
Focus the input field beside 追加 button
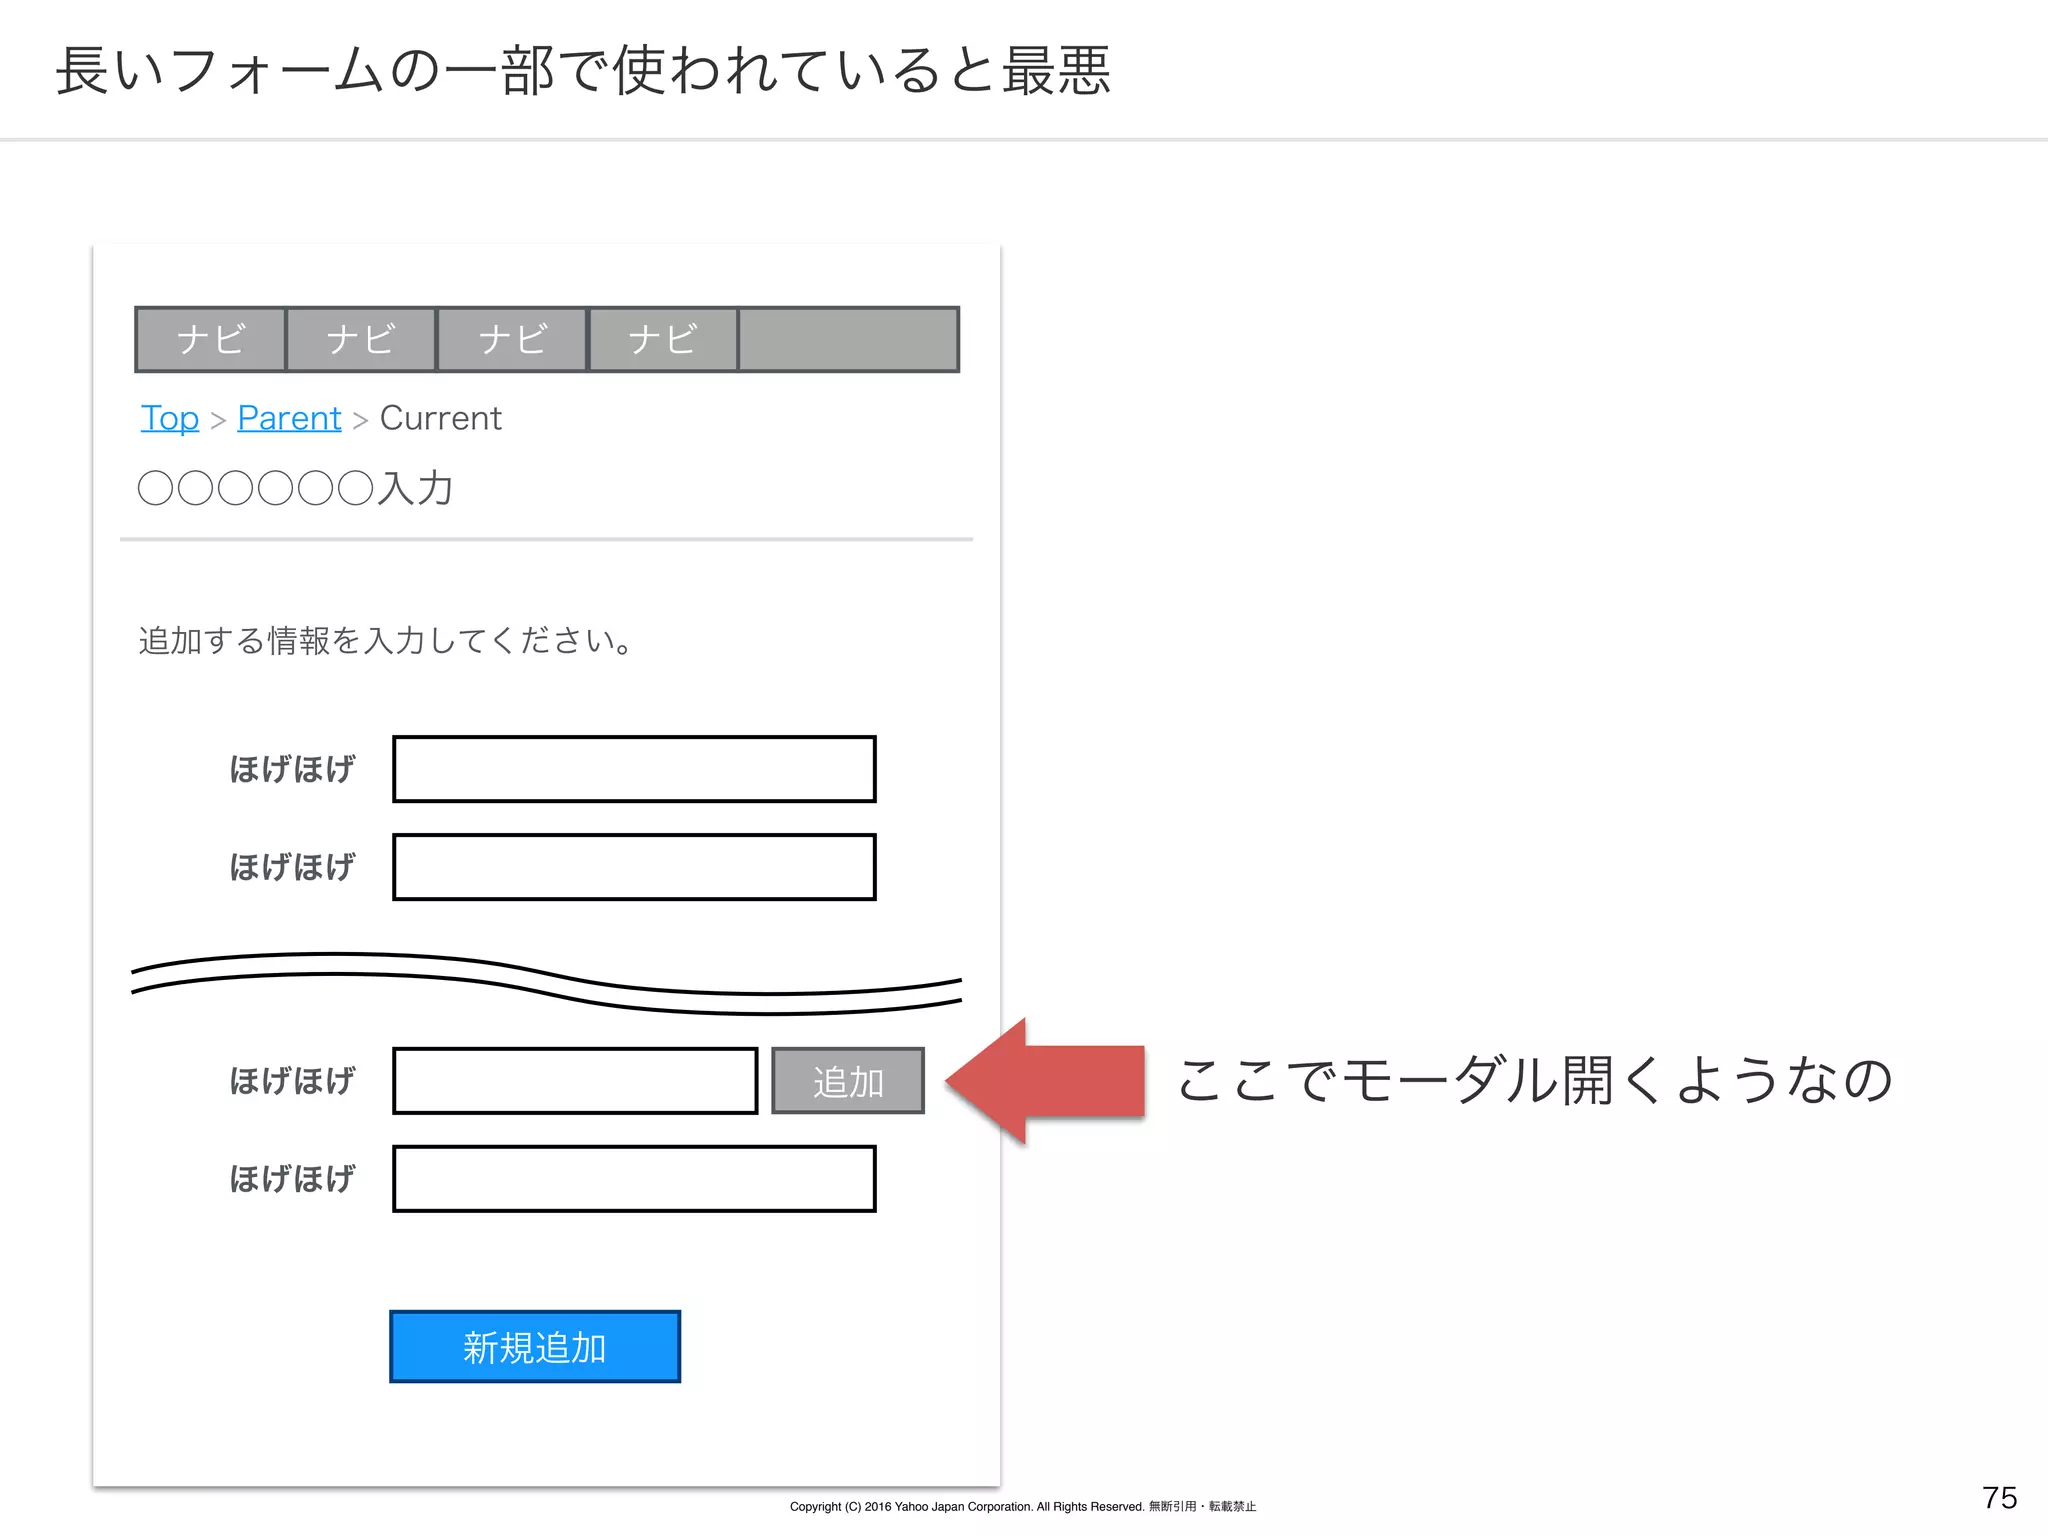coord(575,1080)
